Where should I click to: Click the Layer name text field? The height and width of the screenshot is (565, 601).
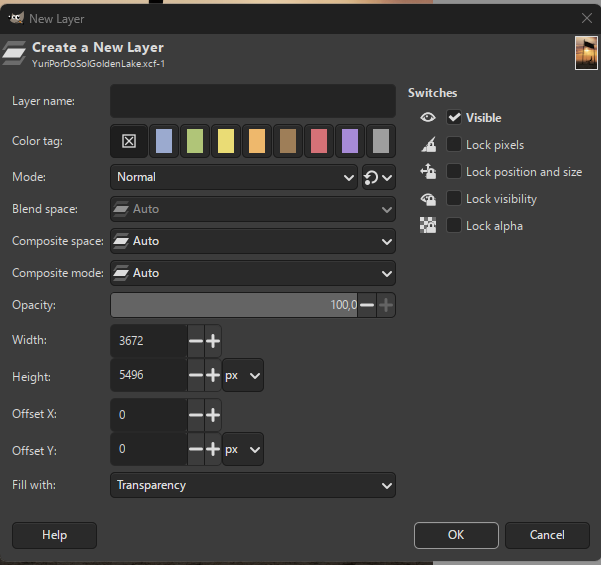(253, 101)
